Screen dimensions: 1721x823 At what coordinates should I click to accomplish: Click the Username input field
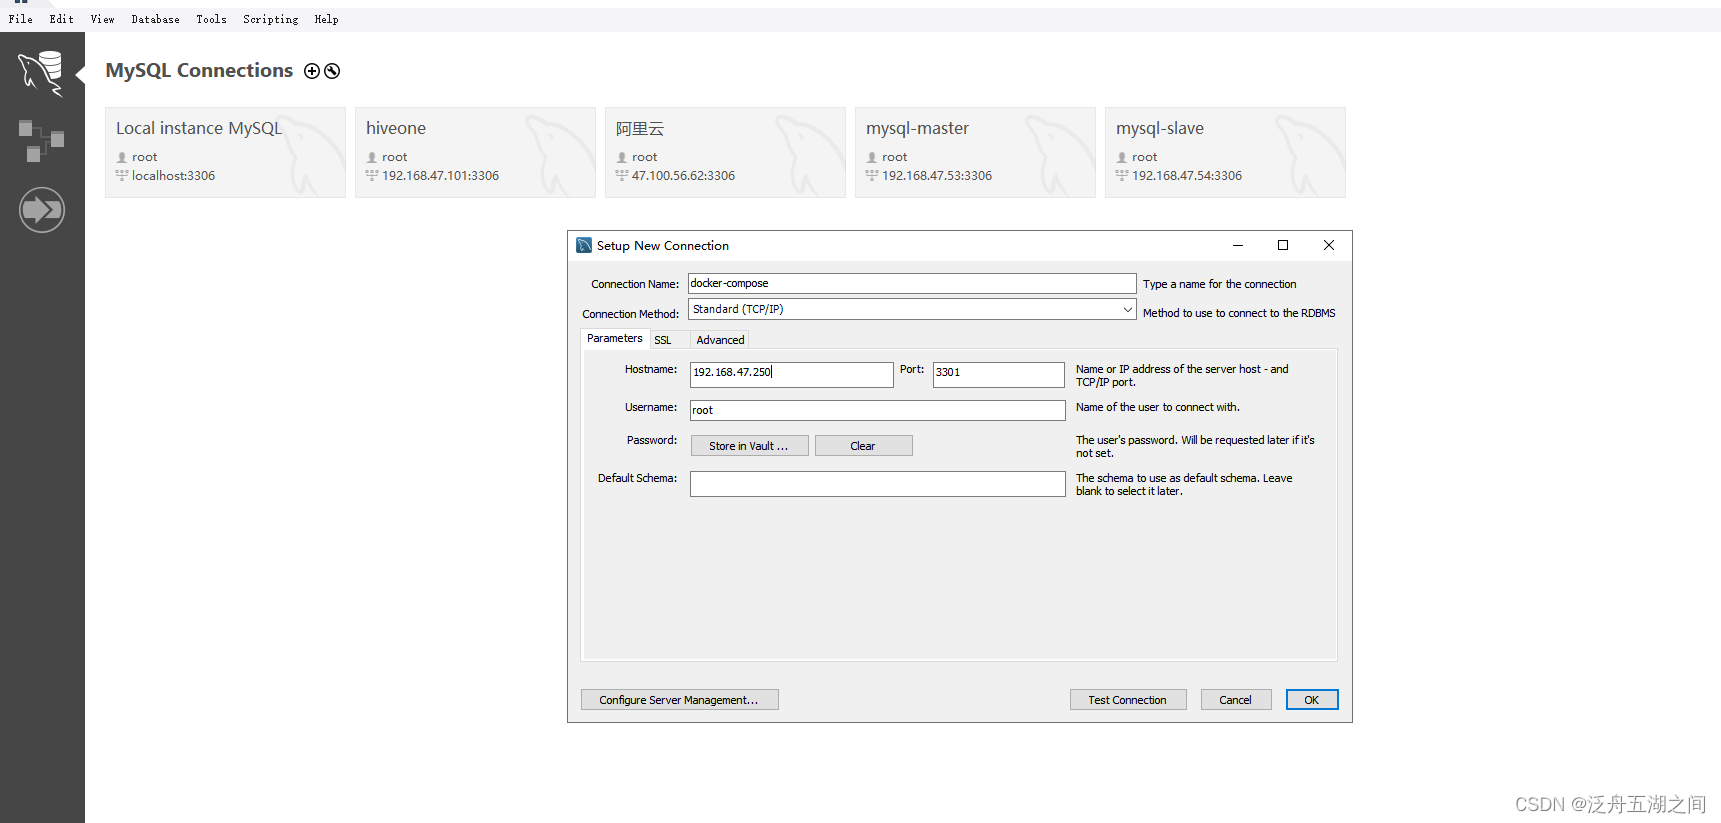point(878,410)
